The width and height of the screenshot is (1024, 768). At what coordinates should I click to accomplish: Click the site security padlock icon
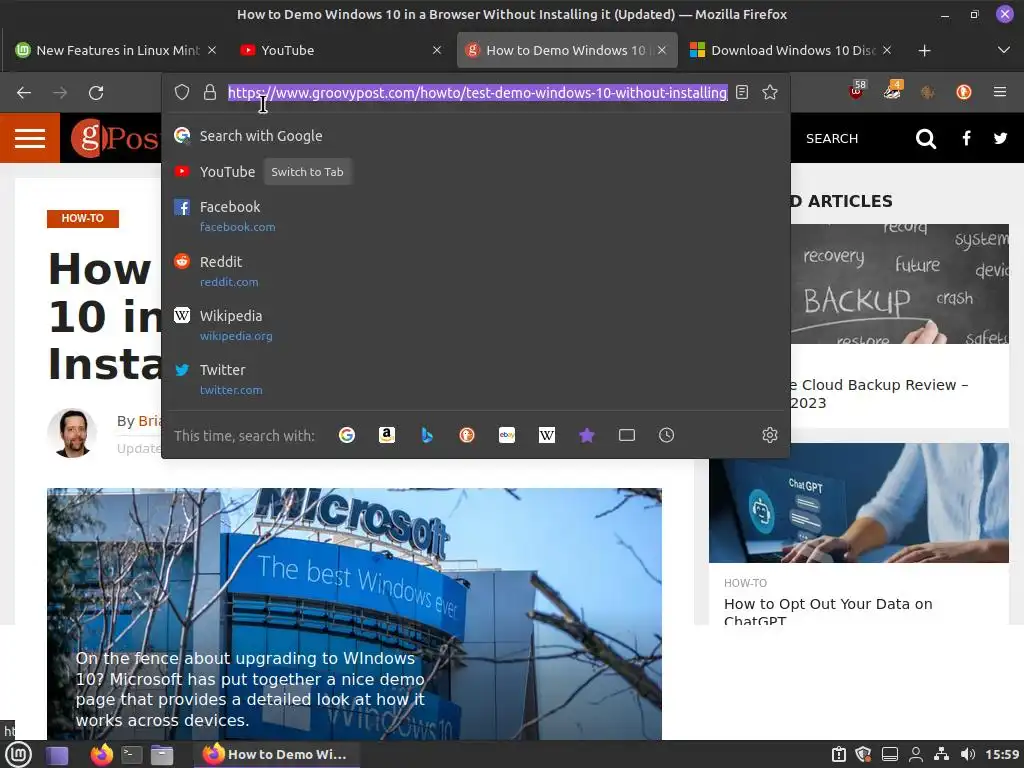pyautogui.click(x=210, y=93)
